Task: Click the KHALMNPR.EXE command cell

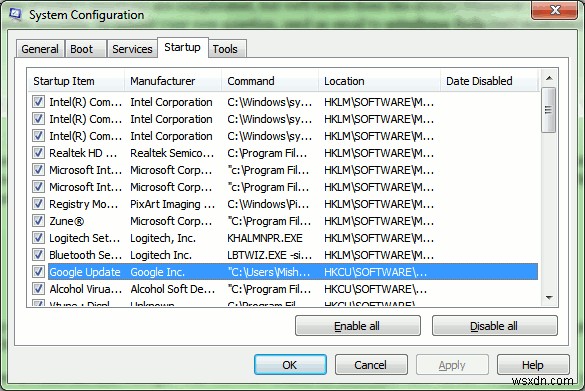Action: pos(265,238)
